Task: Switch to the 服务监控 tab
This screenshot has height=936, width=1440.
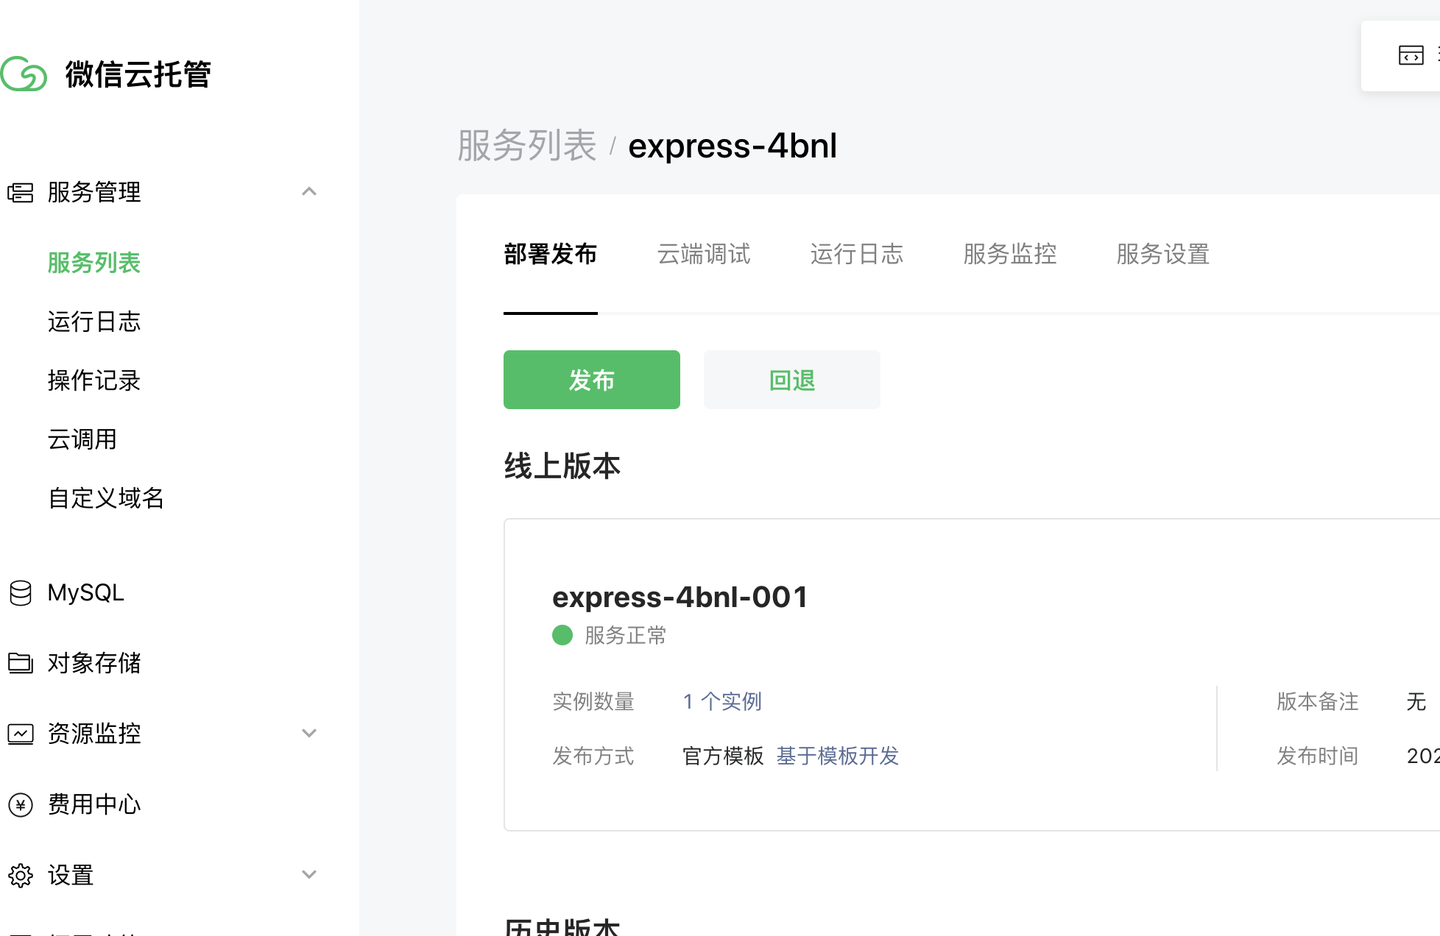Action: click(1010, 254)
